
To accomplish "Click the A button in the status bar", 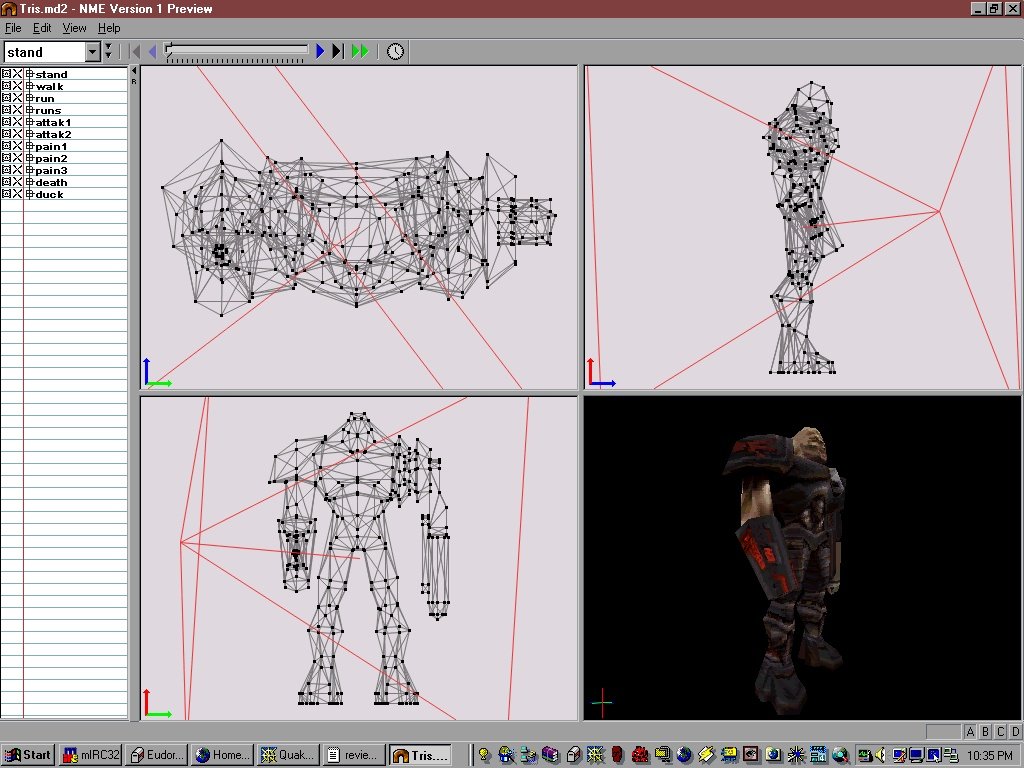I will pyautogui.click(x=970, y=731).
